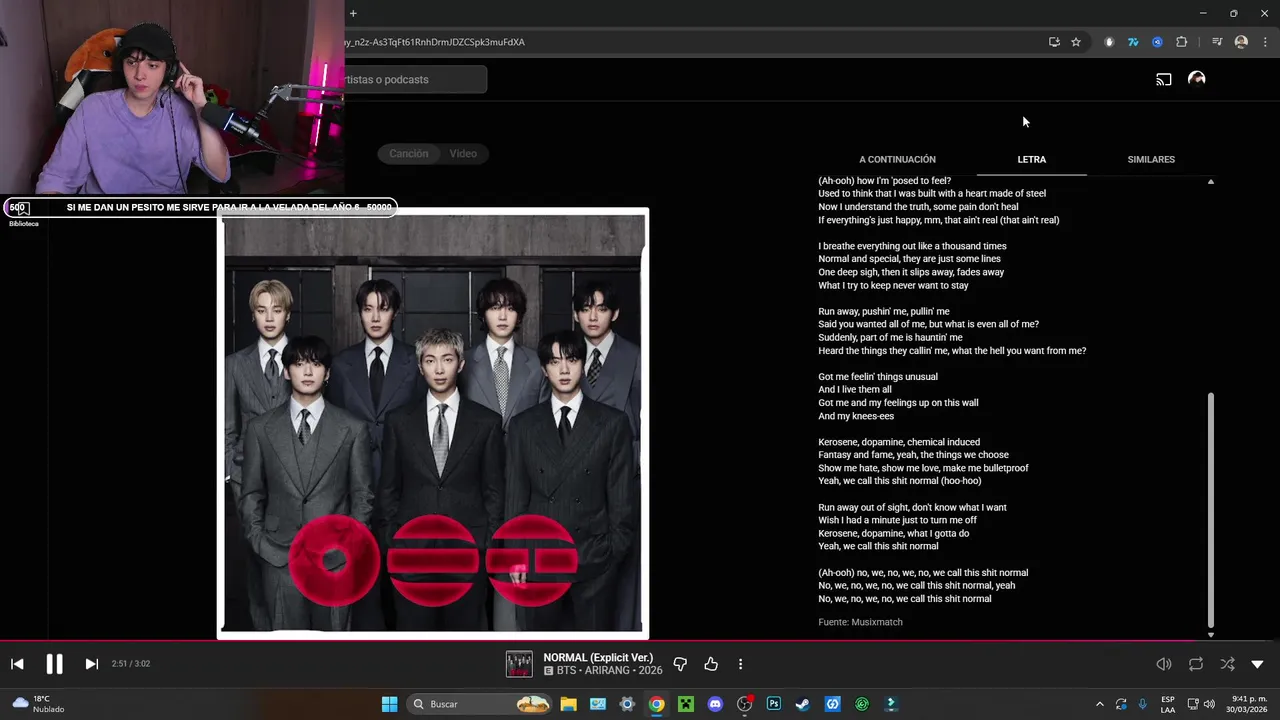
Task: Click lyric 'Kerosene, dopamine, chemical induced'
Action: click(x=899, y=442)
